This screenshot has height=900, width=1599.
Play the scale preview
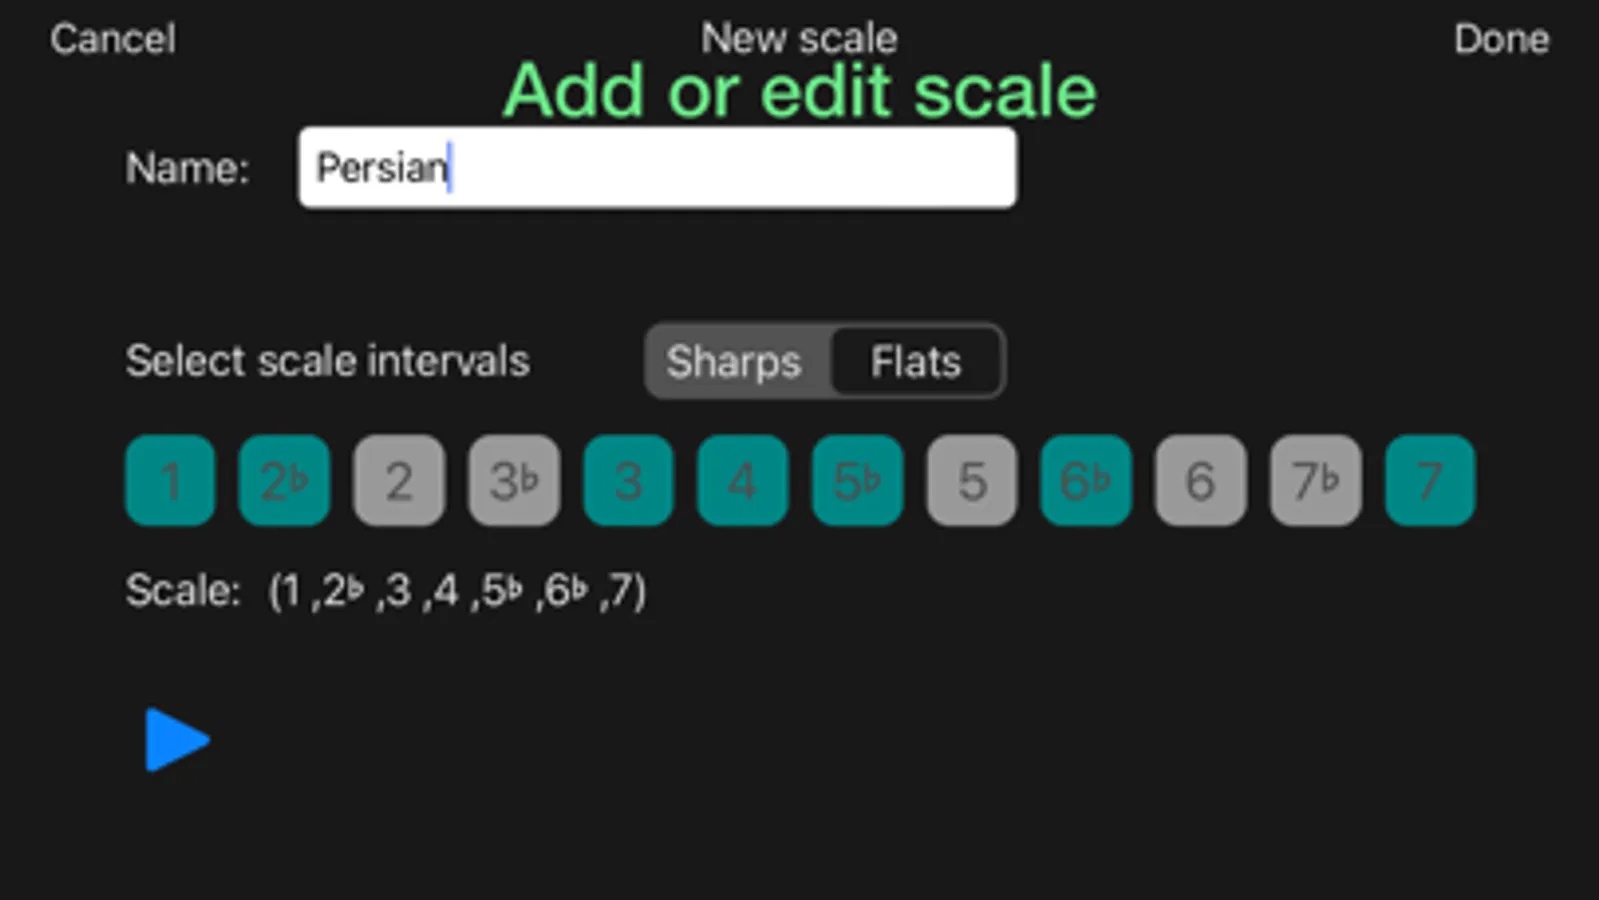click(177, 740)
